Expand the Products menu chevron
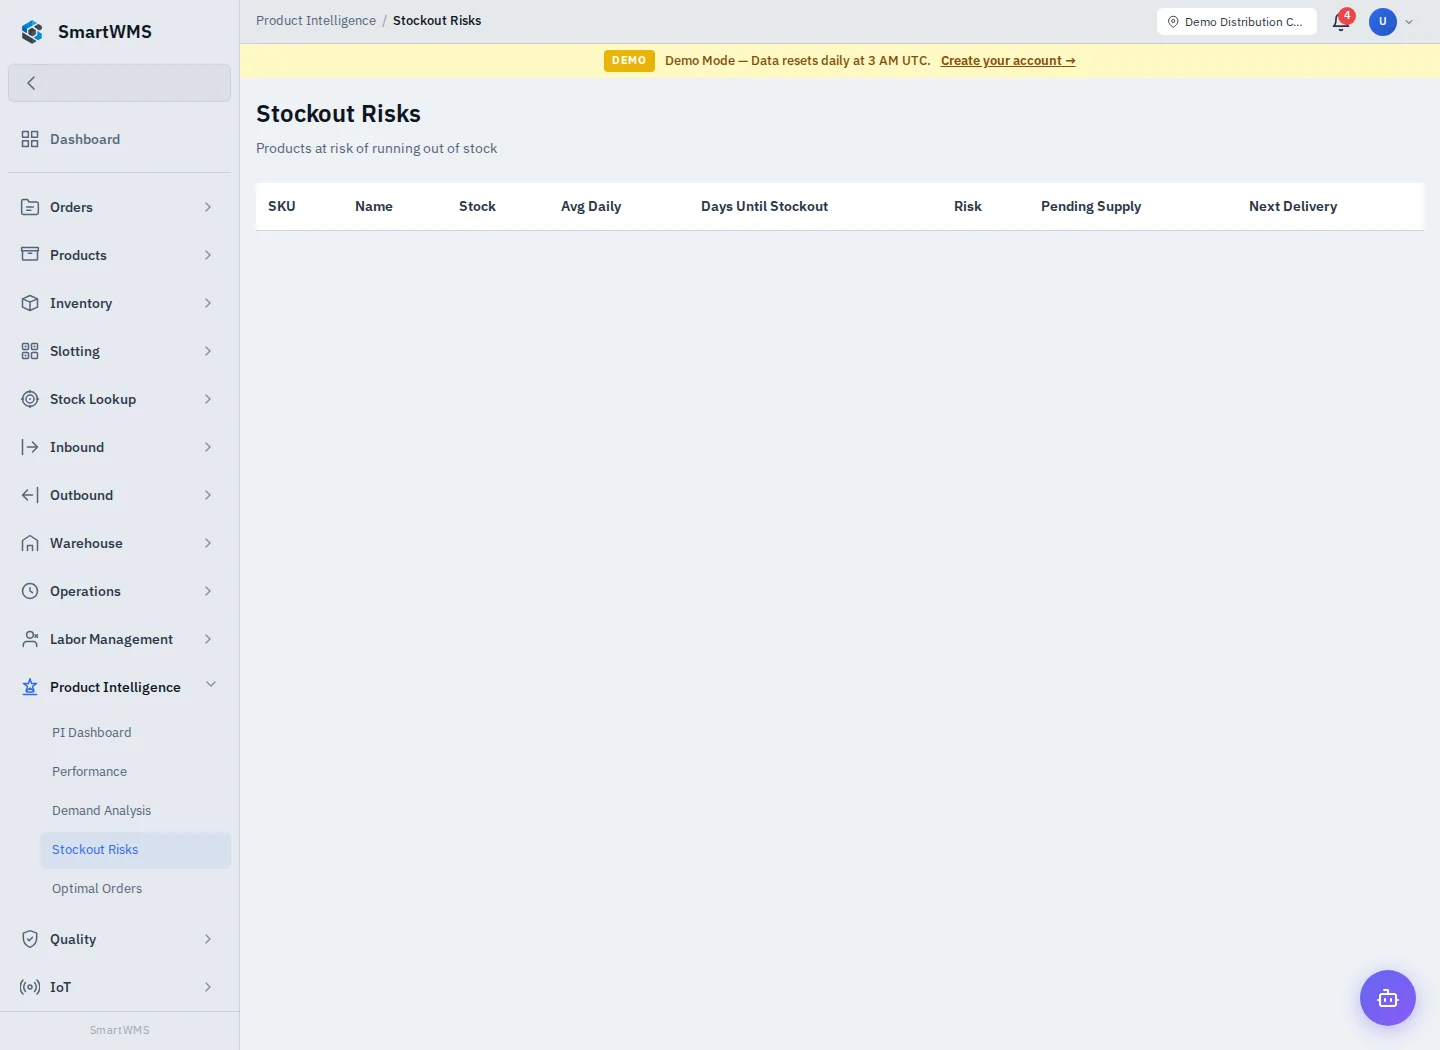1440x1050 pixels. click(x=208, y=255)
